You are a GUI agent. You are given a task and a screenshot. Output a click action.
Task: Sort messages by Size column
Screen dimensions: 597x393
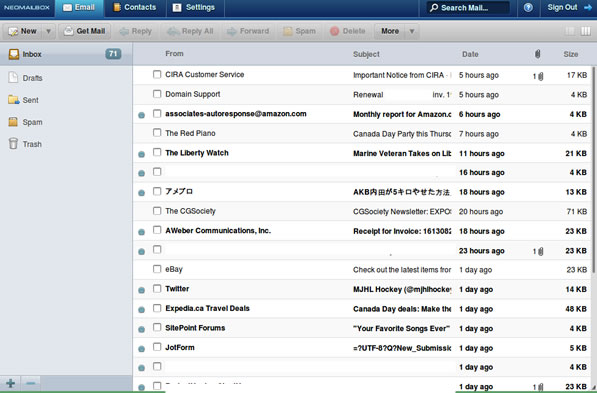(x=571, y=54)
